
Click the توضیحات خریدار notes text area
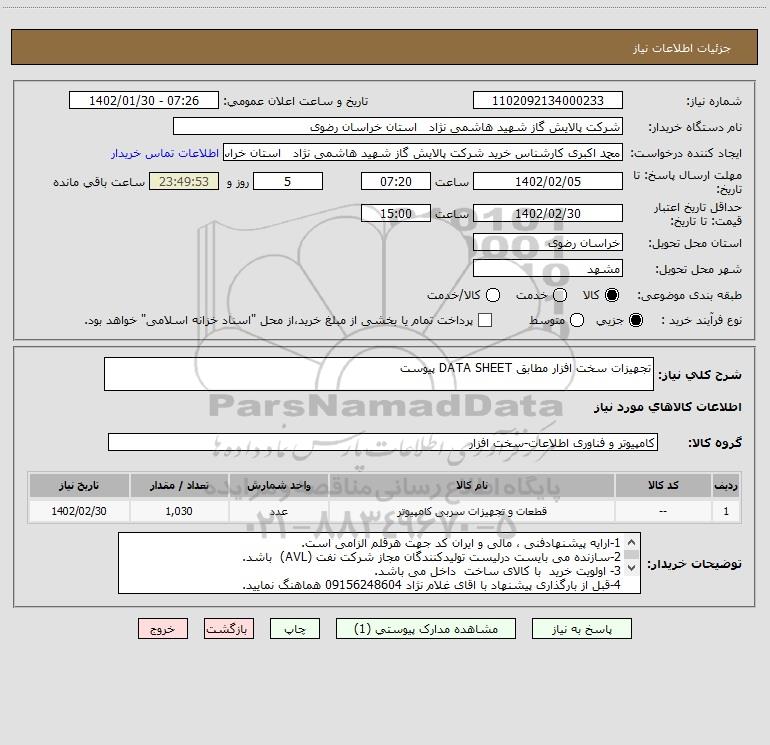(x=379, y=563)
